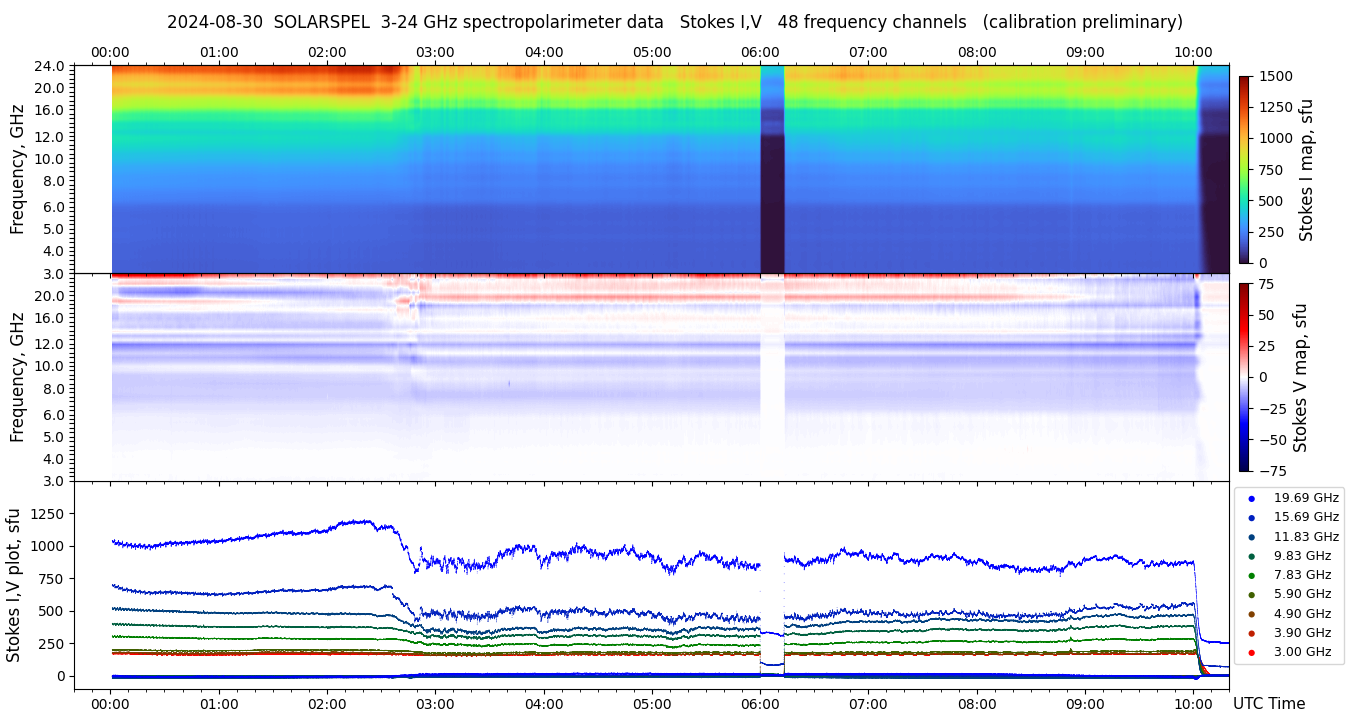Click the 4.90 GHz legend marker dot
The width and height of the screenshot is (1350, 725).
(x=1251, y=614)
